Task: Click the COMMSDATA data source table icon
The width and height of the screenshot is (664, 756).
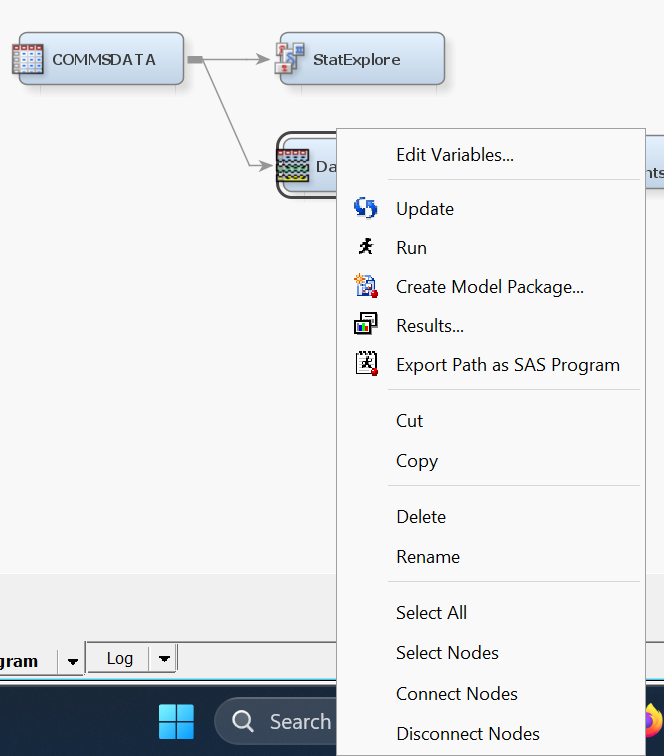Action: click(x=27, y=59)
